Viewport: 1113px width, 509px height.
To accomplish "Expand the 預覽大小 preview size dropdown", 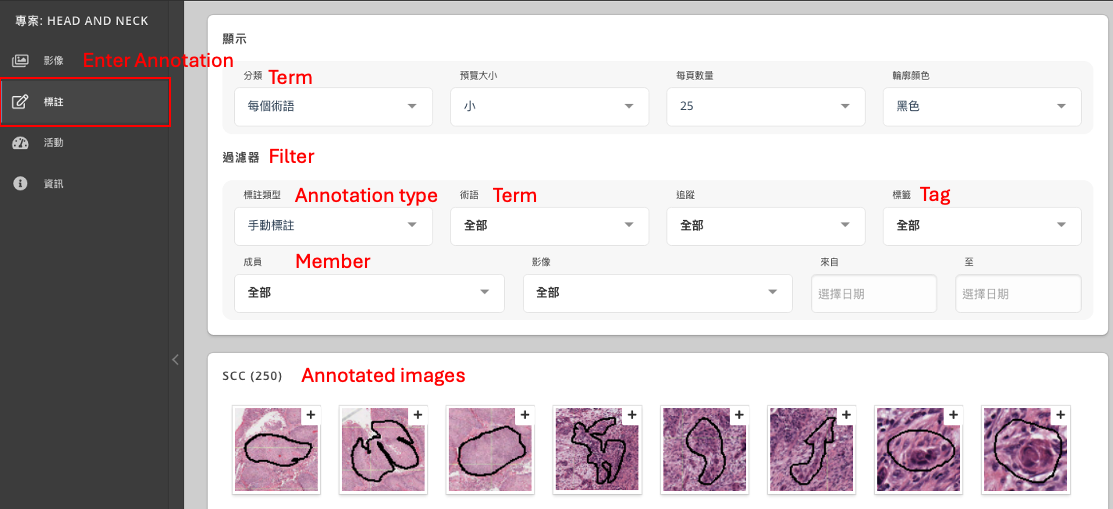I will (548, 106).
